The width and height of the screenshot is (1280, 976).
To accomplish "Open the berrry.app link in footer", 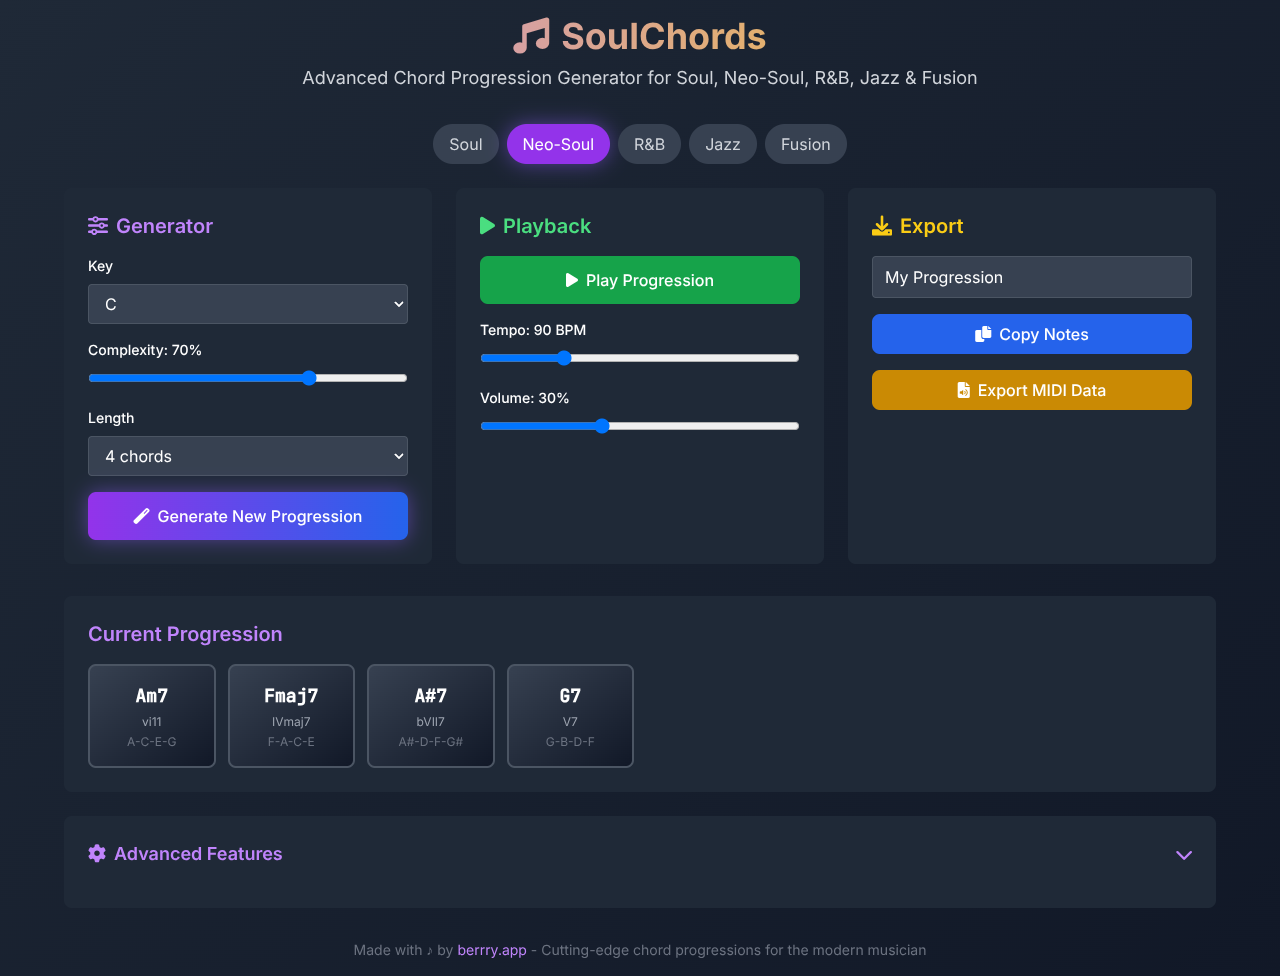I will point(492,950).
